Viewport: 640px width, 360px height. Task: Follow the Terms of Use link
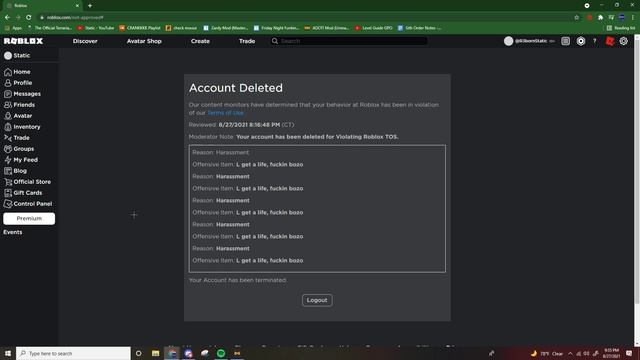pos(226,113)
